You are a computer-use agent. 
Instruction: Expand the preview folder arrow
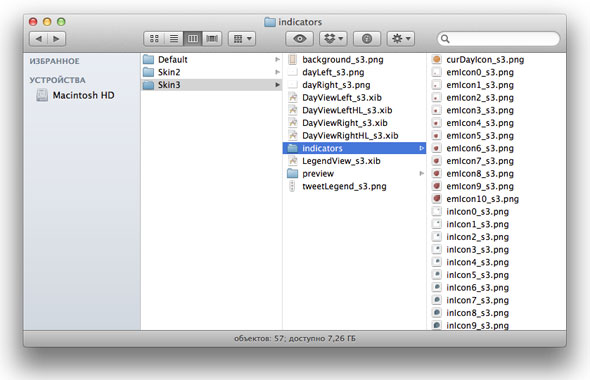pos(421,173)
